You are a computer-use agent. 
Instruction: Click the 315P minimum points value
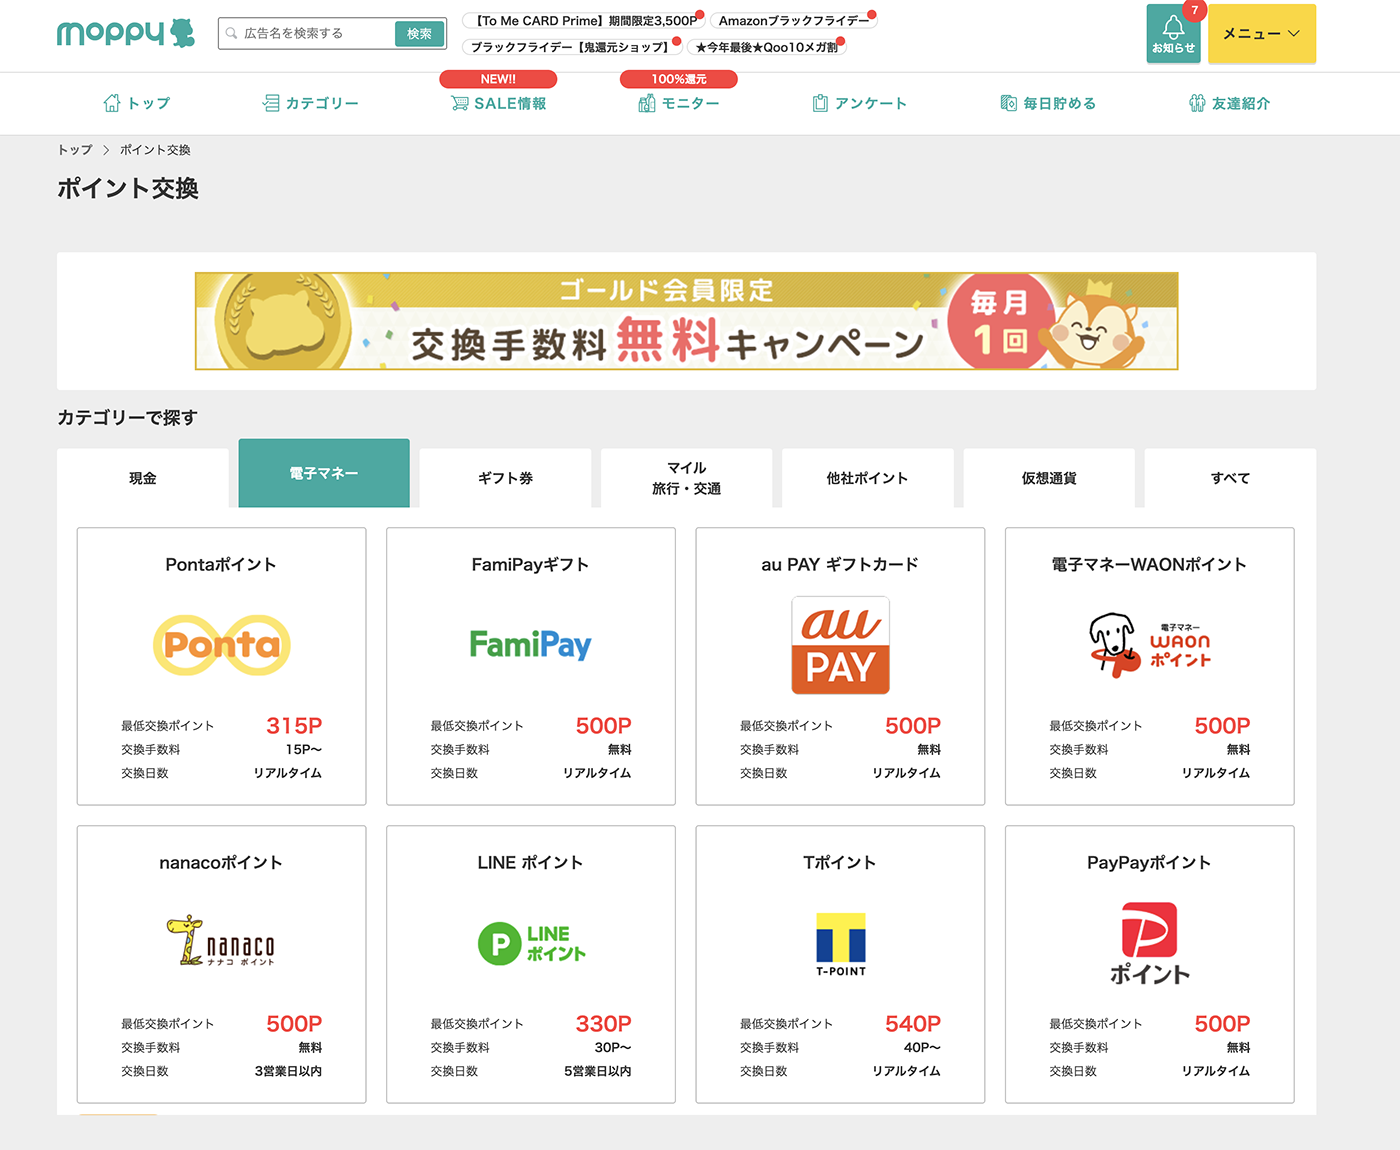(294, 725)
